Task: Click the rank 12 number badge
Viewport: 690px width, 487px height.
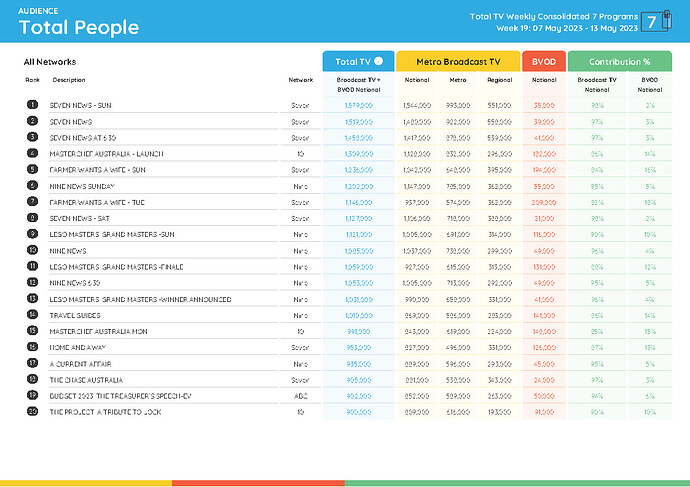Action: (32, 283)
